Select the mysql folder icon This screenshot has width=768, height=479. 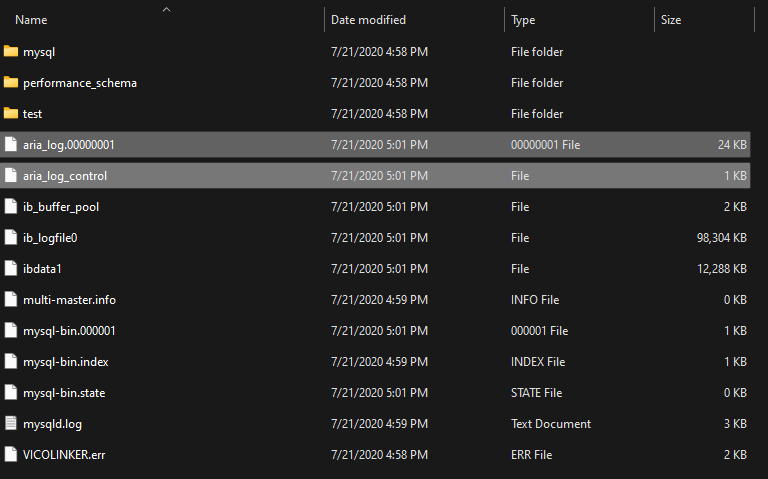(x=11, y=51)
